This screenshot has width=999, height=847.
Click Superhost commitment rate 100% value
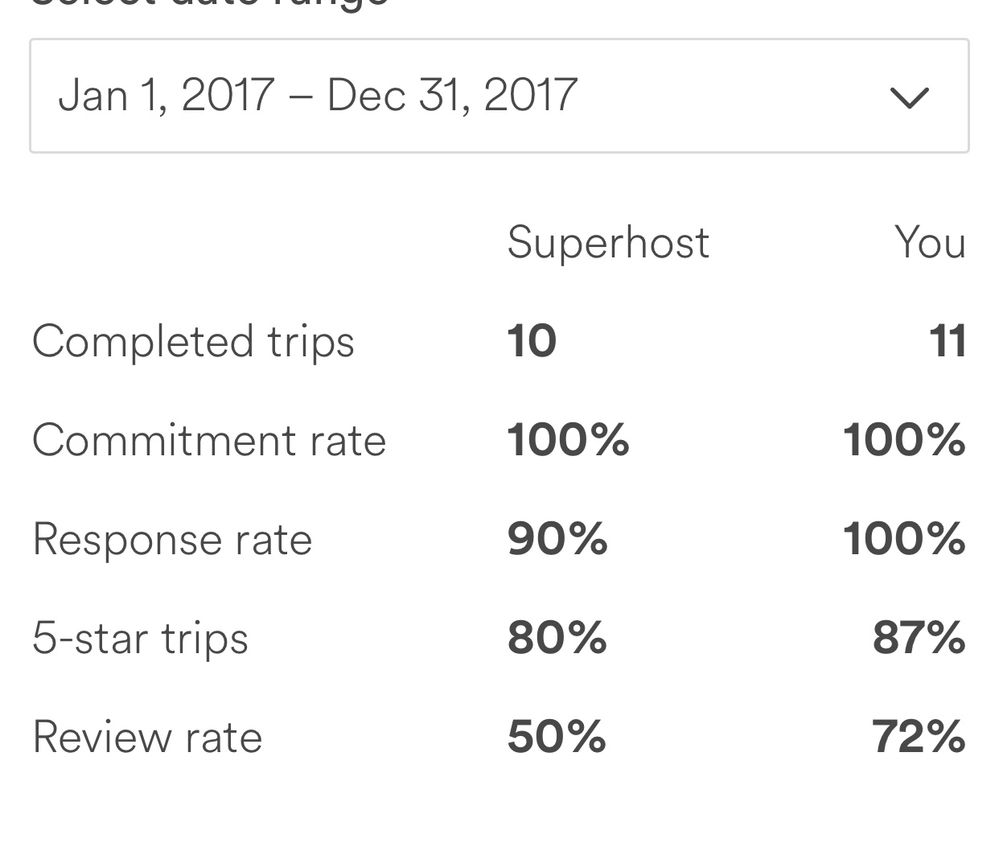click(x=568, y=441)
